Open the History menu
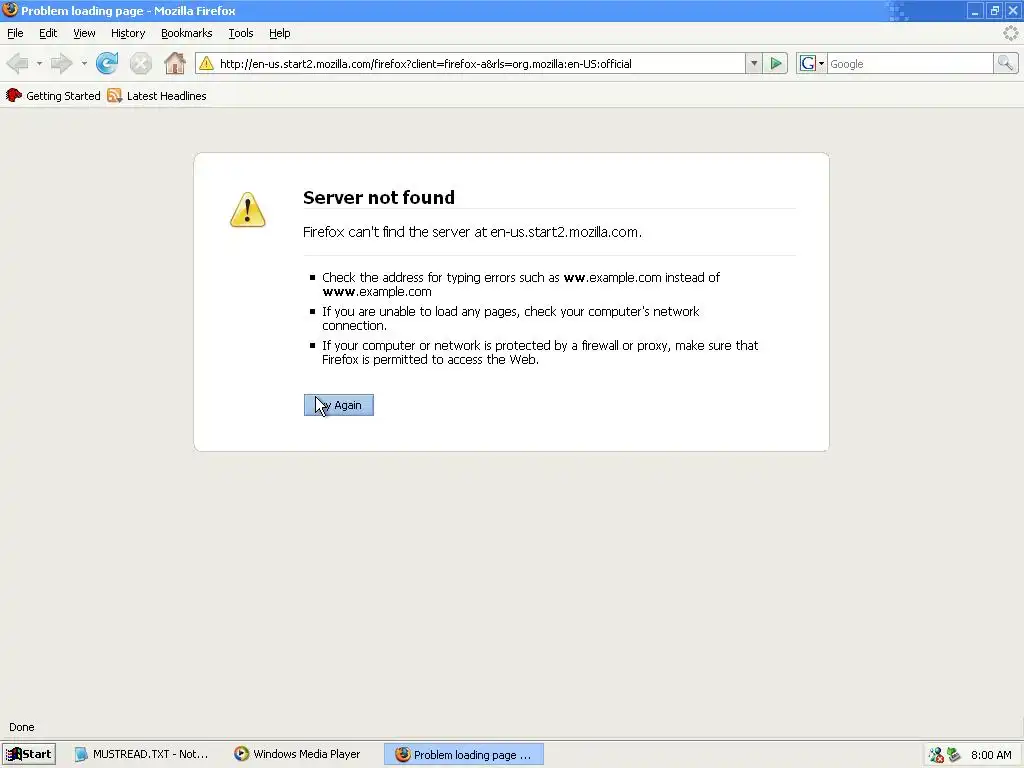 [x=128, y=33]
